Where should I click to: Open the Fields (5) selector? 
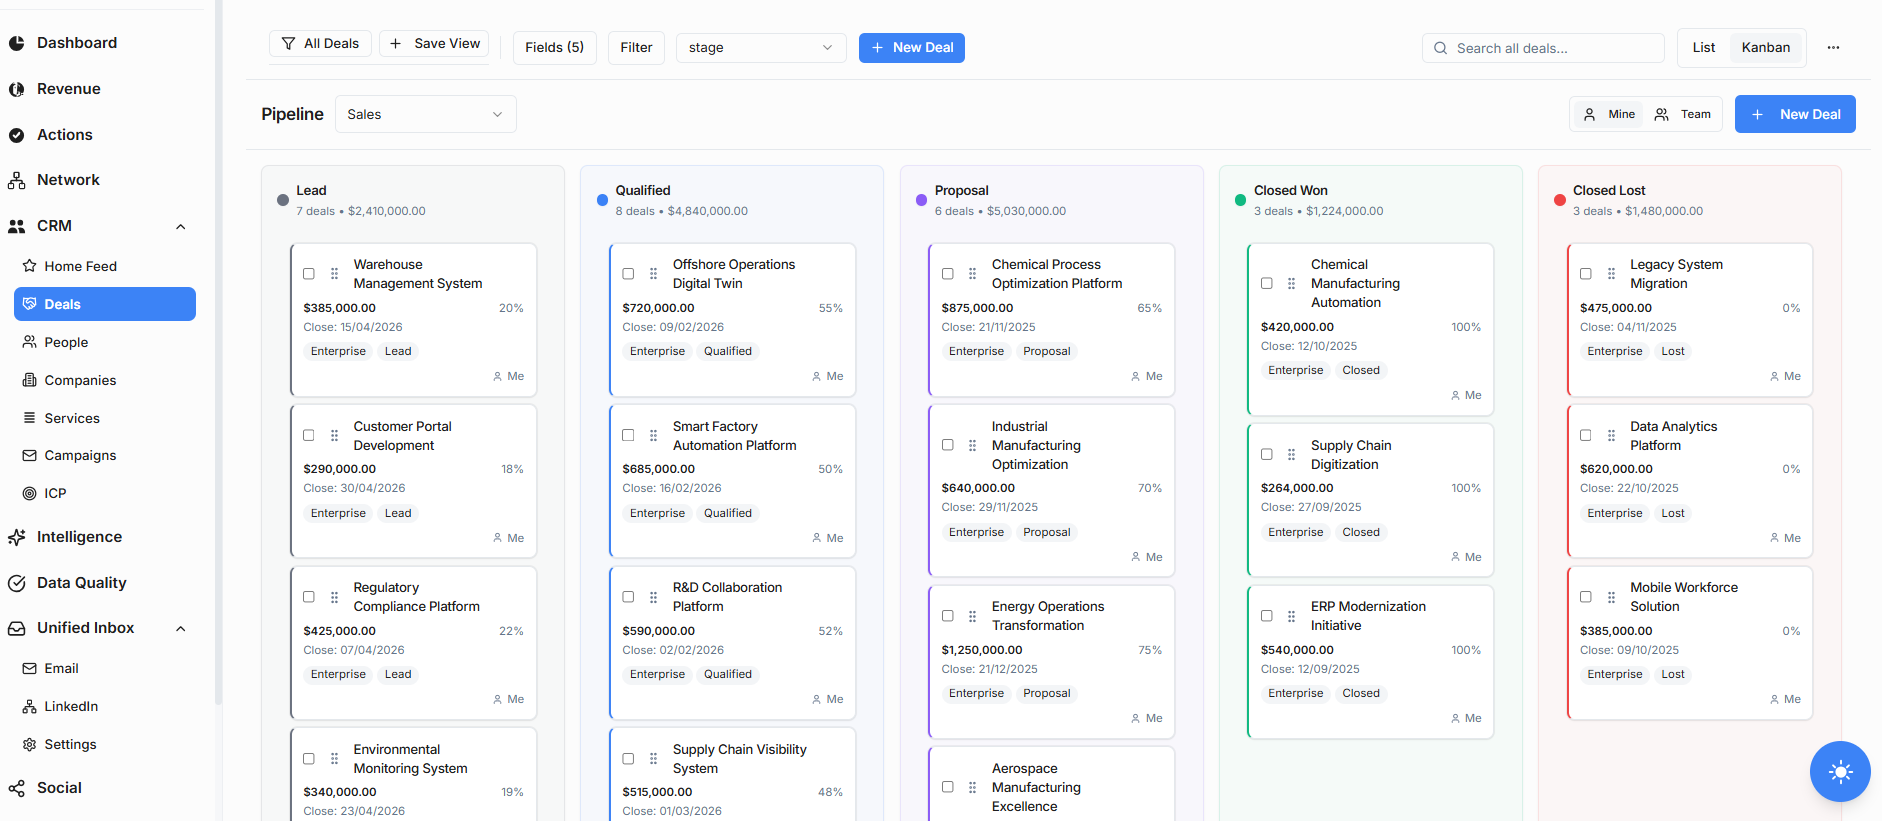[554, 48]
